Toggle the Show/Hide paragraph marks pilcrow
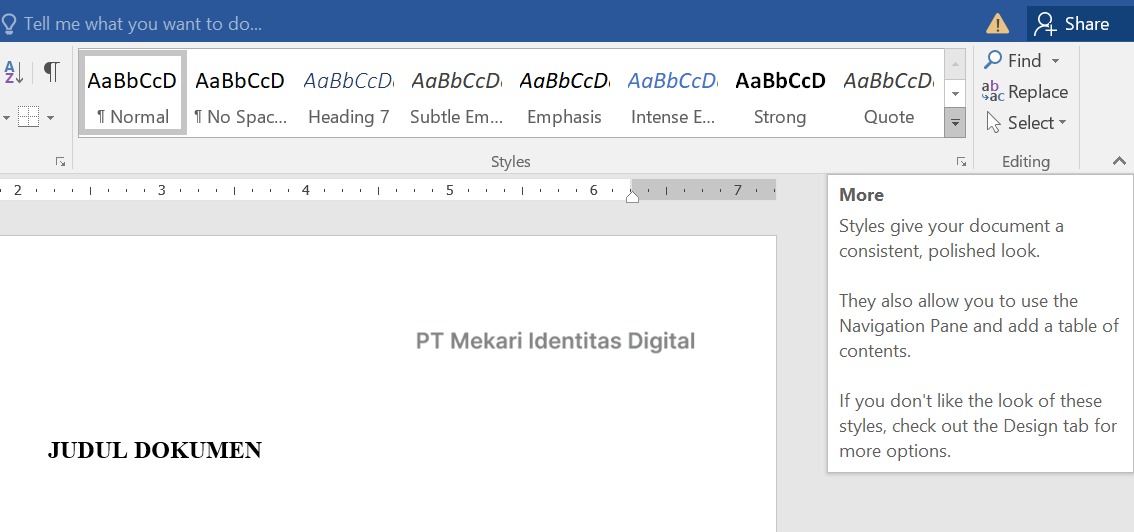 (51, 72)
